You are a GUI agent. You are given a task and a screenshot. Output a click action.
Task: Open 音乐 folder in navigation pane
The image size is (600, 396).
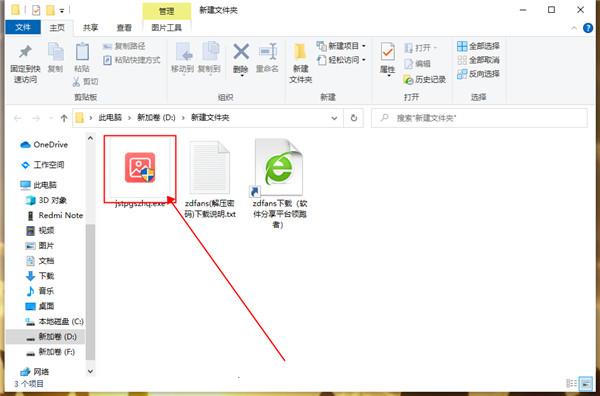40,291
